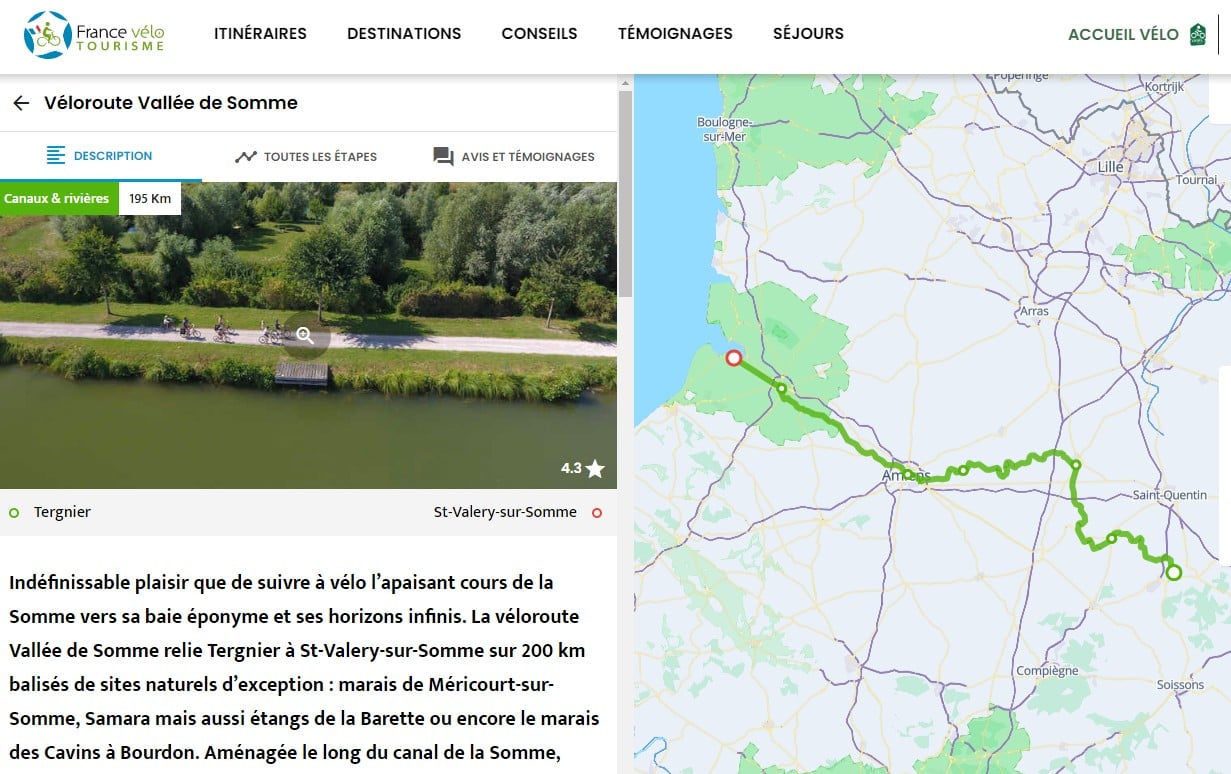
Task: Click the Canaux & rivières badge
Action: 57,198
